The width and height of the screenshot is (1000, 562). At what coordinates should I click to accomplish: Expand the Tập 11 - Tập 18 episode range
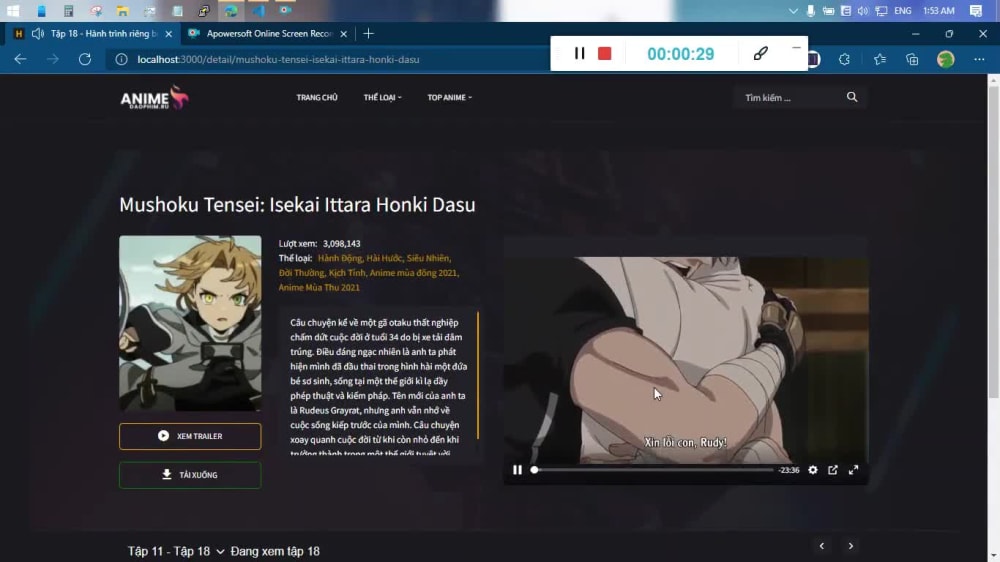pos(176,551)
